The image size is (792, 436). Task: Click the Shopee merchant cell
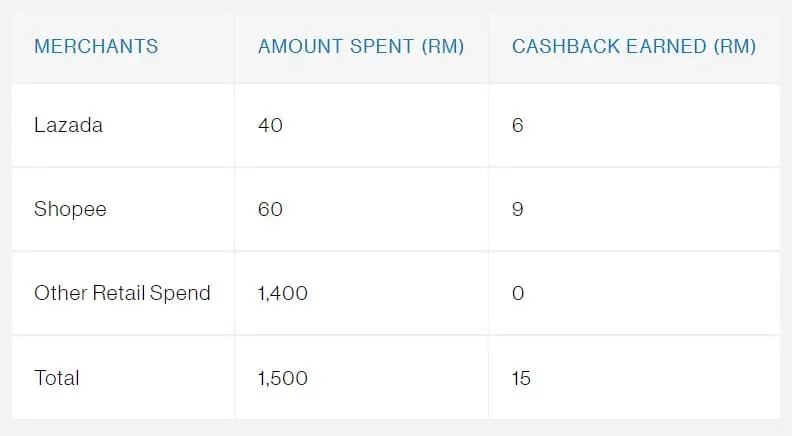pos(70,210)
